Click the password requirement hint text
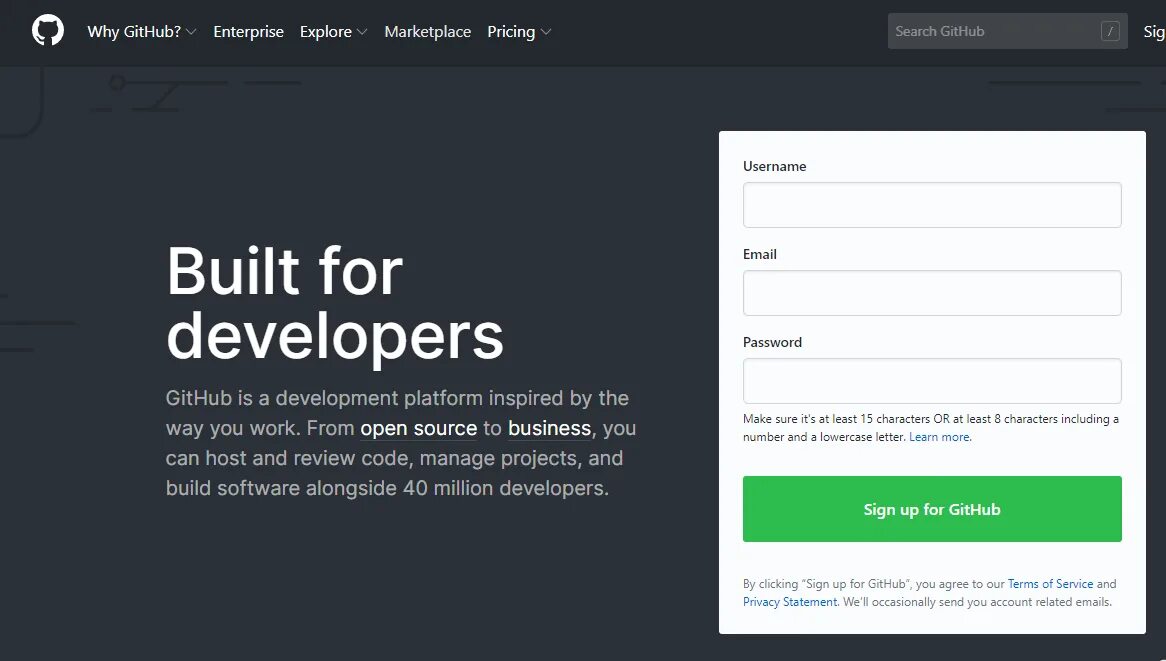1166x661 pixels. [x=931, y=428]
